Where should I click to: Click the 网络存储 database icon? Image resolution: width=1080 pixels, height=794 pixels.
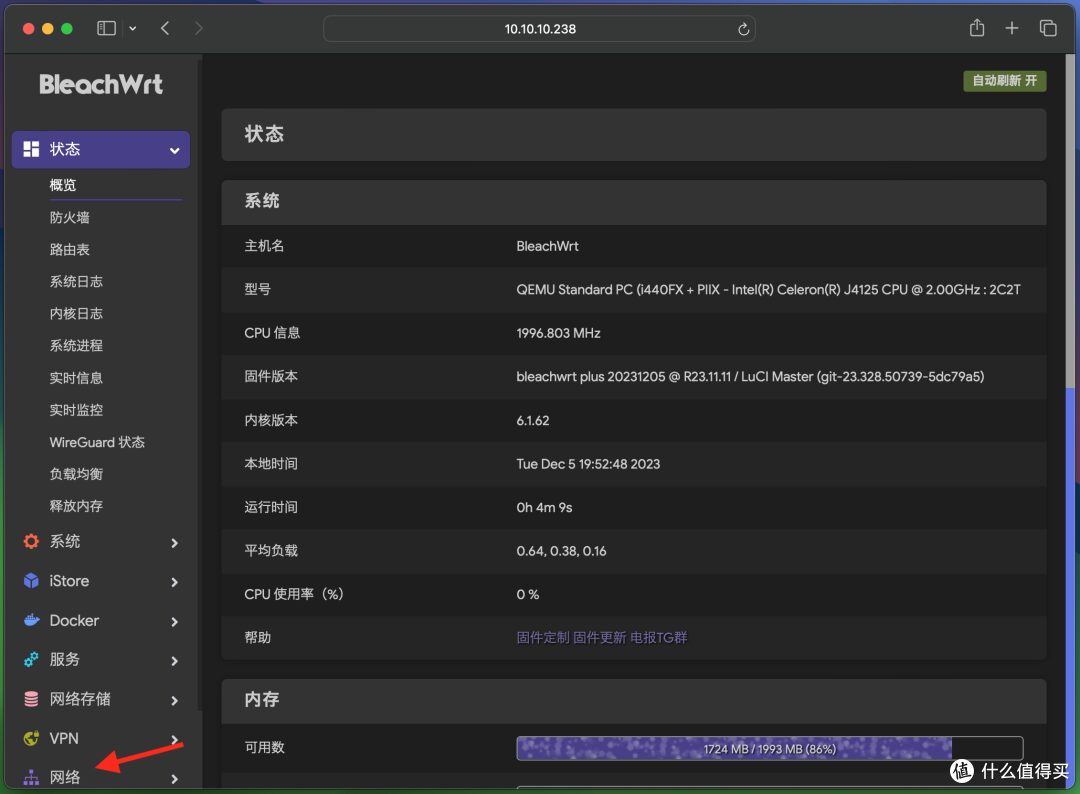(x=29, y=699)
